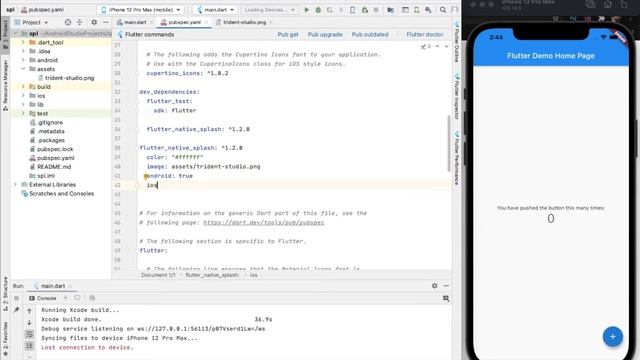
Task: Collapse the assets folder
Action: tap(23, 69)
